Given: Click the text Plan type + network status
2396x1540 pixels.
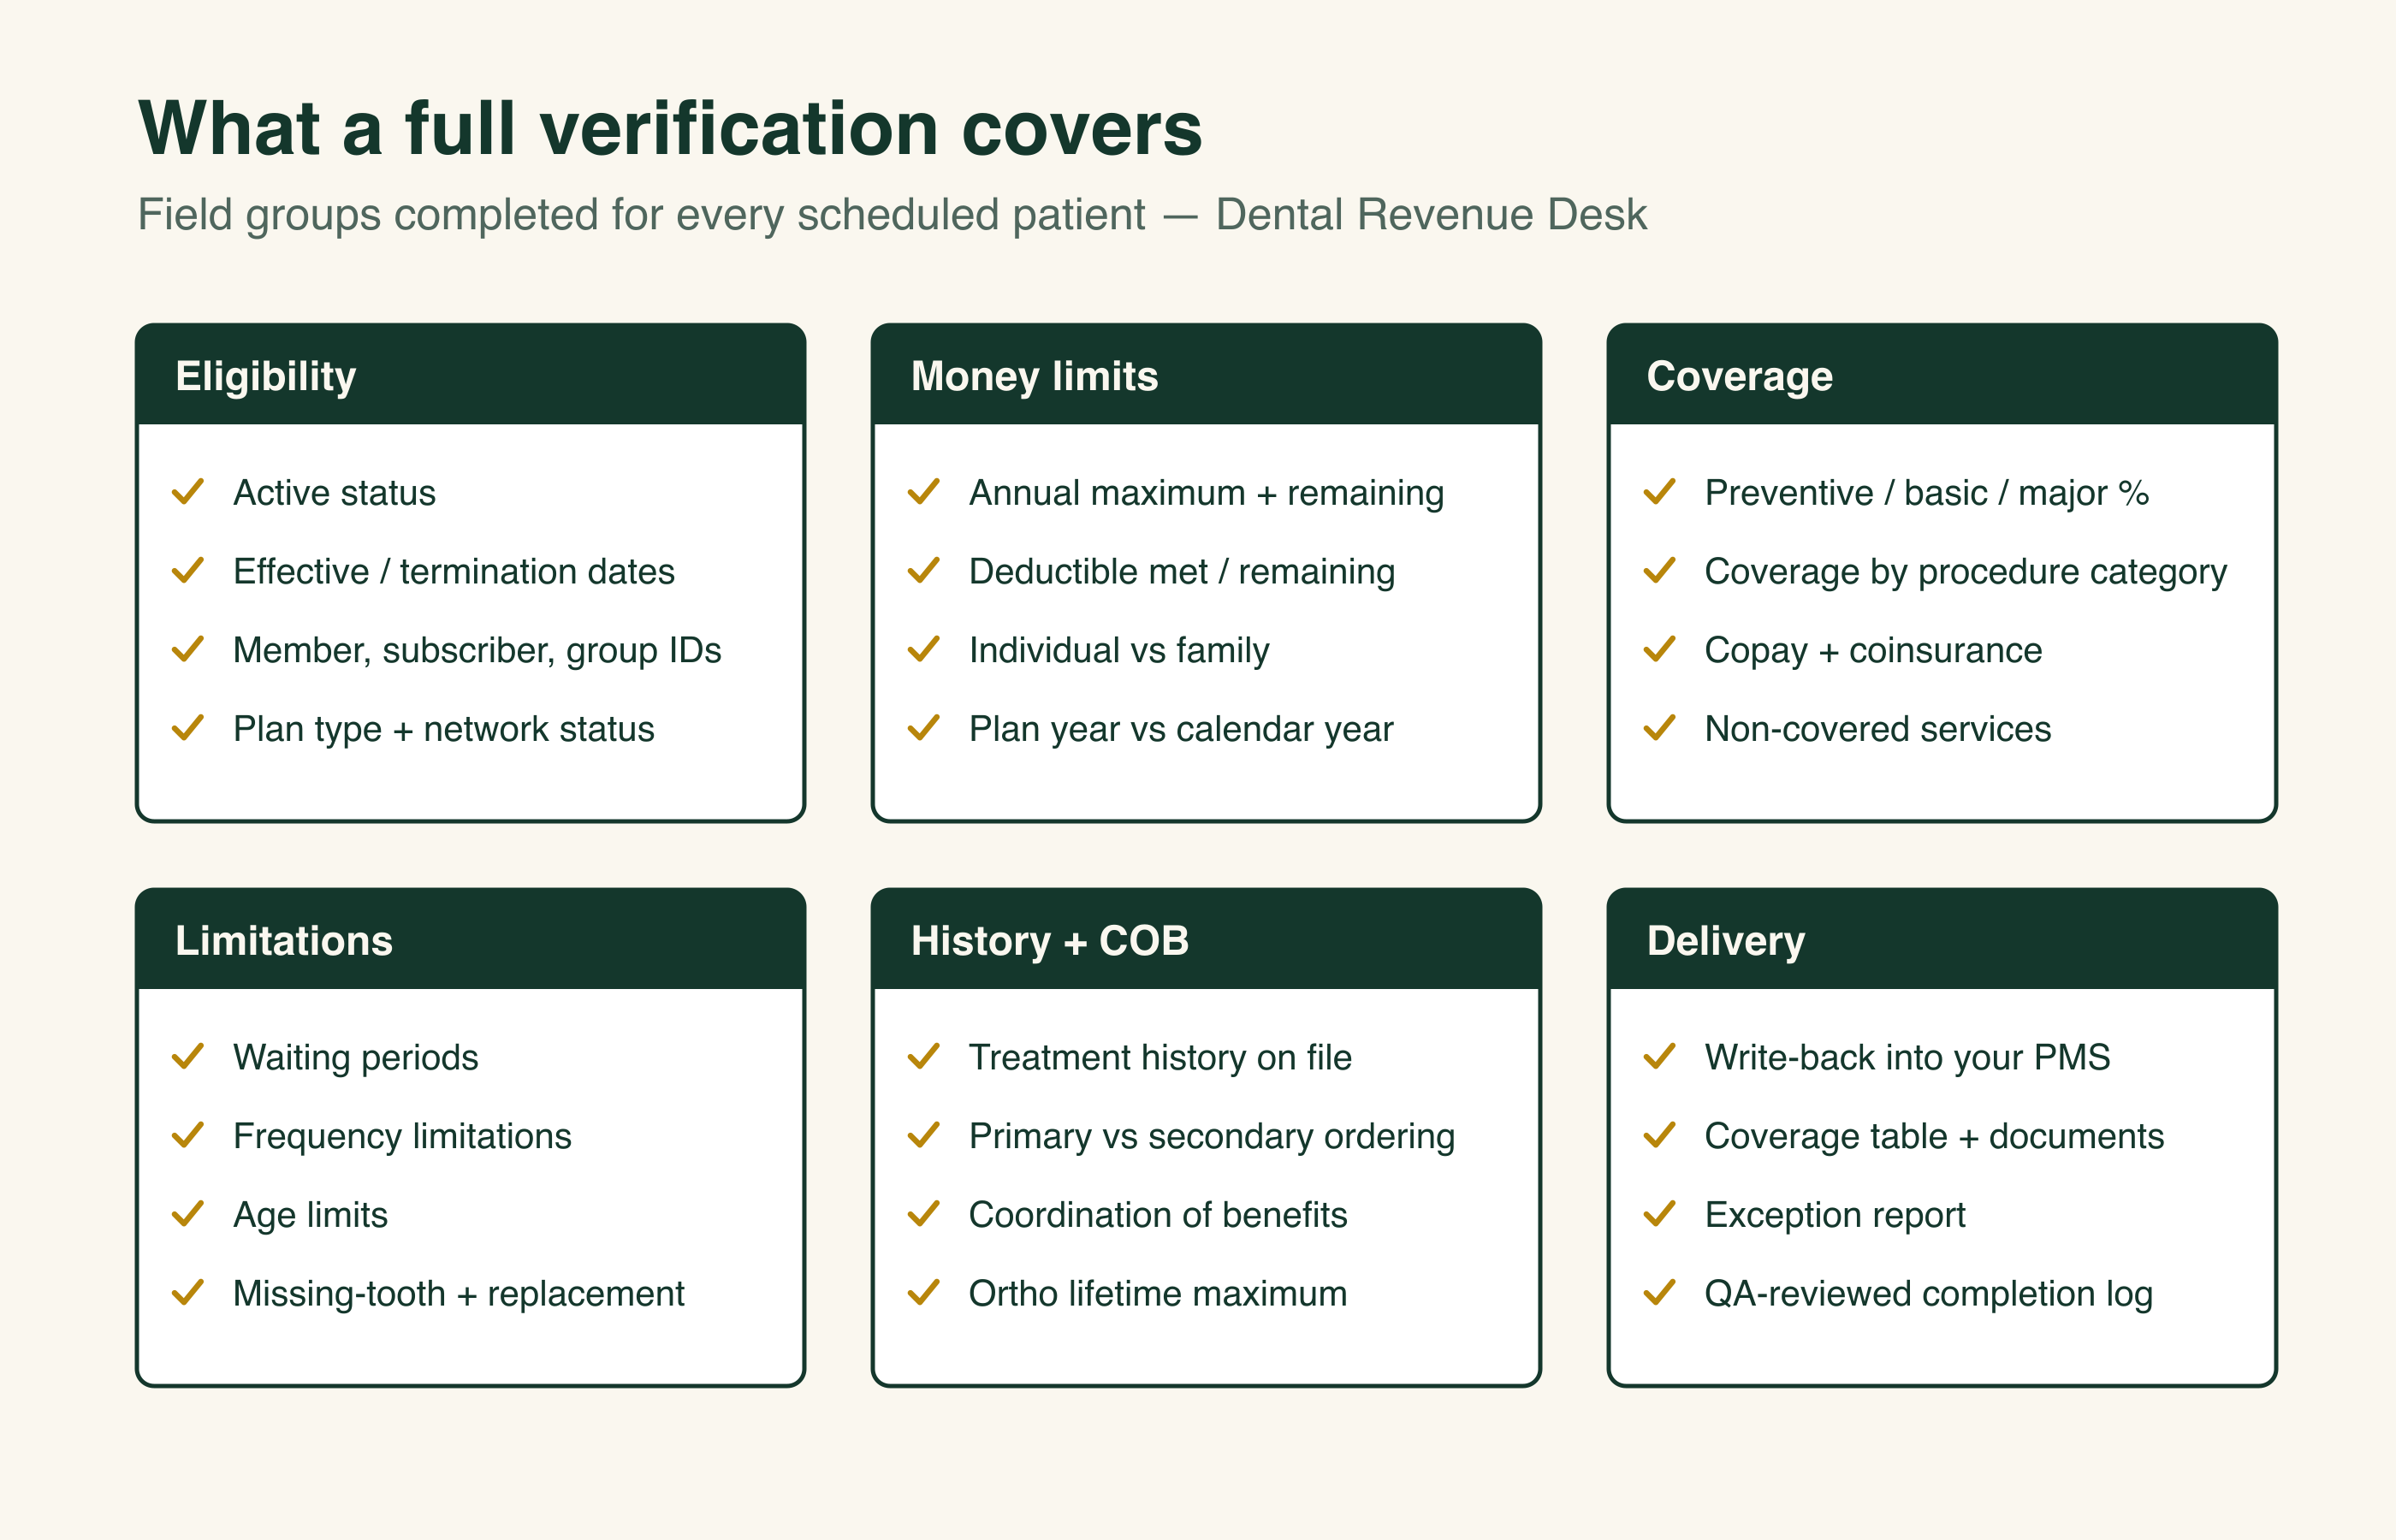Looking at the screenshot, I should pyautogui.click(x=444, y=730).
